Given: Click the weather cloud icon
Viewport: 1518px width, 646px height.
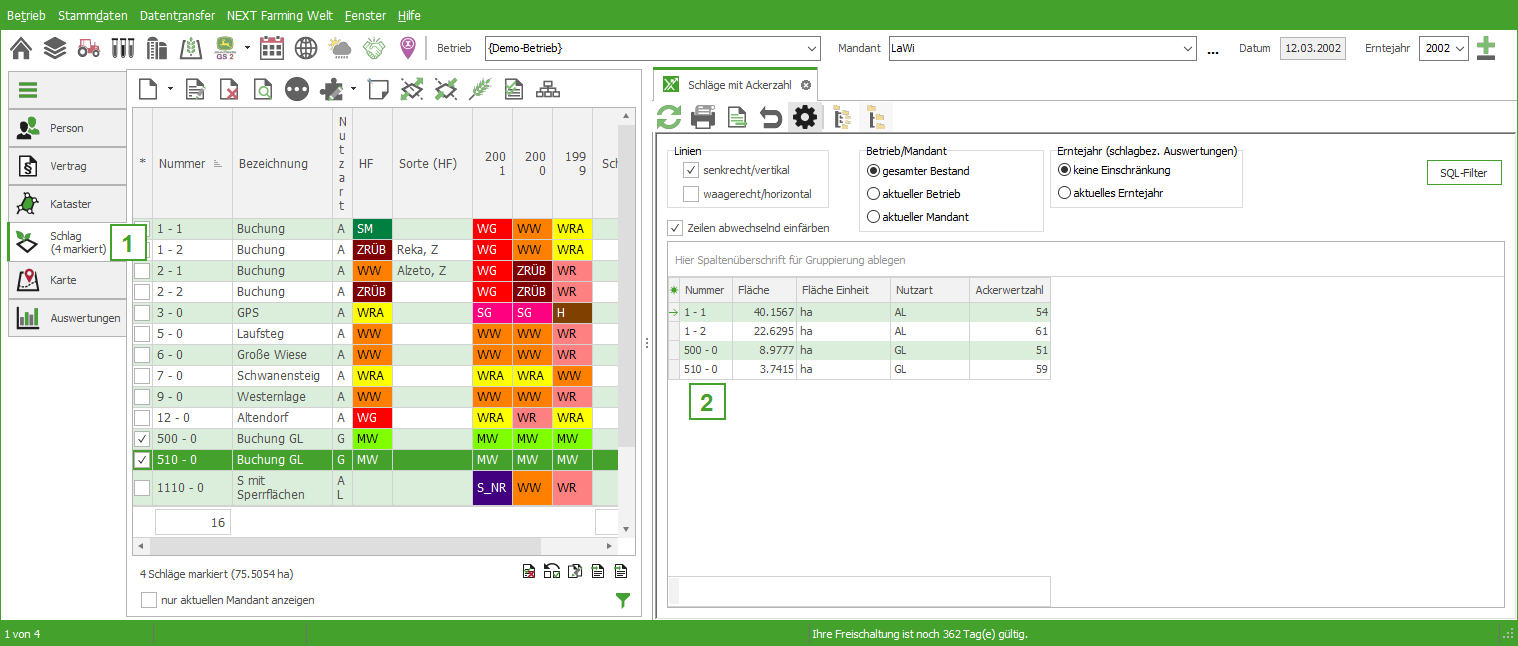Looking at the screenshot, I should 340,48.
